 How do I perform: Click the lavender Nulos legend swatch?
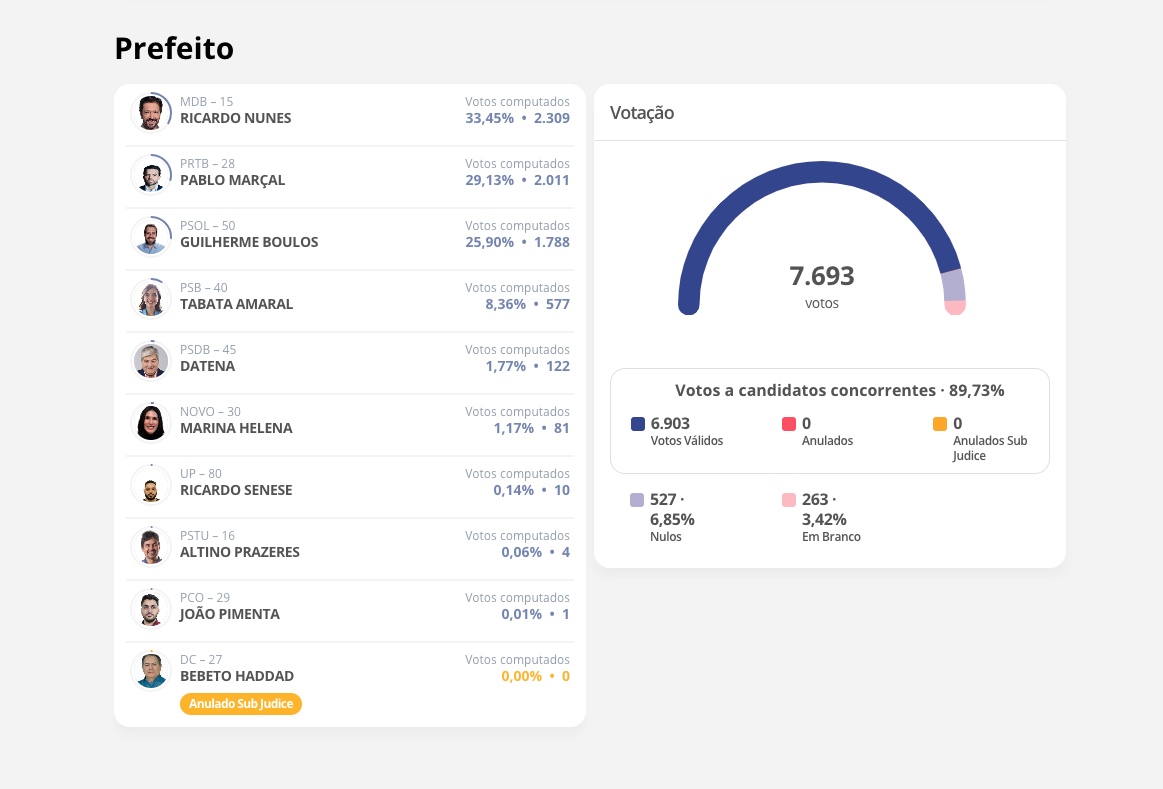point(638,500)
